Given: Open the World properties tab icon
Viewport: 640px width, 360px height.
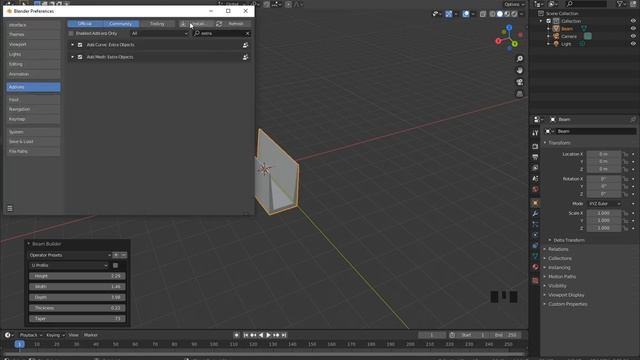Looking at the screenshot, I should pos(535,189).
